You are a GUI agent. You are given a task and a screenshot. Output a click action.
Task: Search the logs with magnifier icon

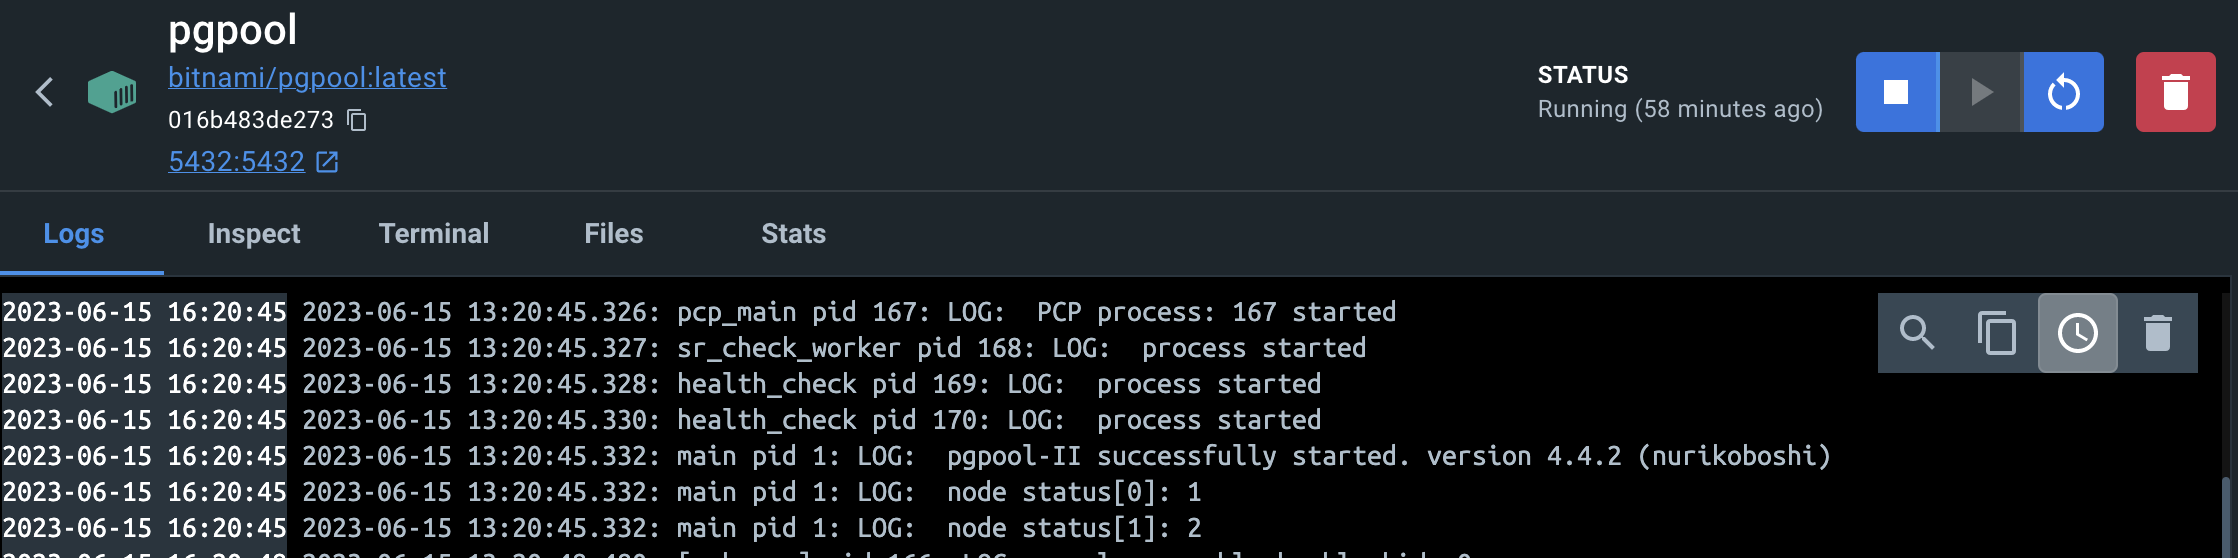[x=1917, y=333]
